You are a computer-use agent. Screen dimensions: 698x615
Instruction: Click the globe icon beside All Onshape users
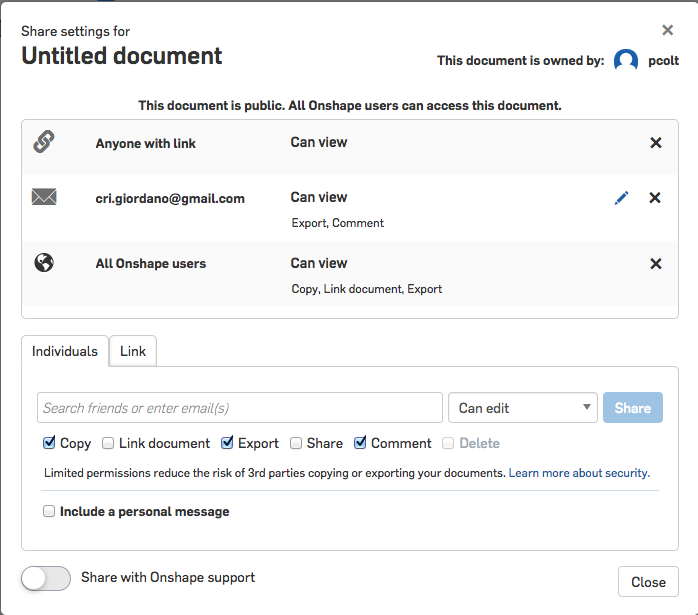[x=44, y=263]
